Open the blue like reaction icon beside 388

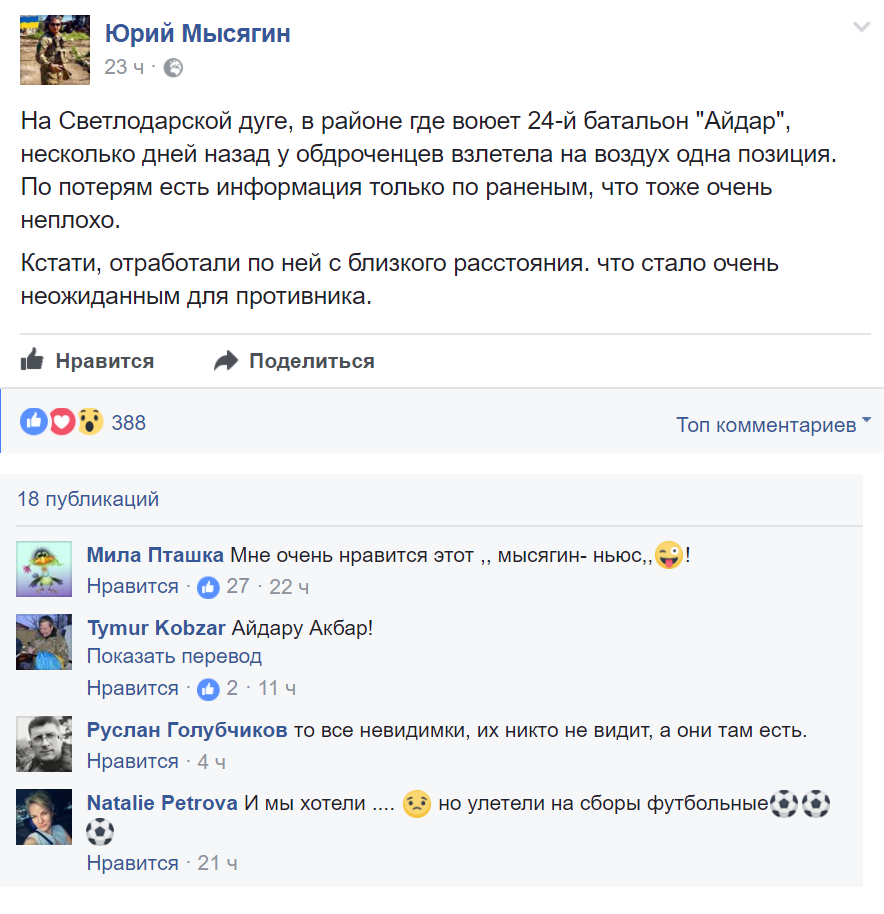coord(34,421)
